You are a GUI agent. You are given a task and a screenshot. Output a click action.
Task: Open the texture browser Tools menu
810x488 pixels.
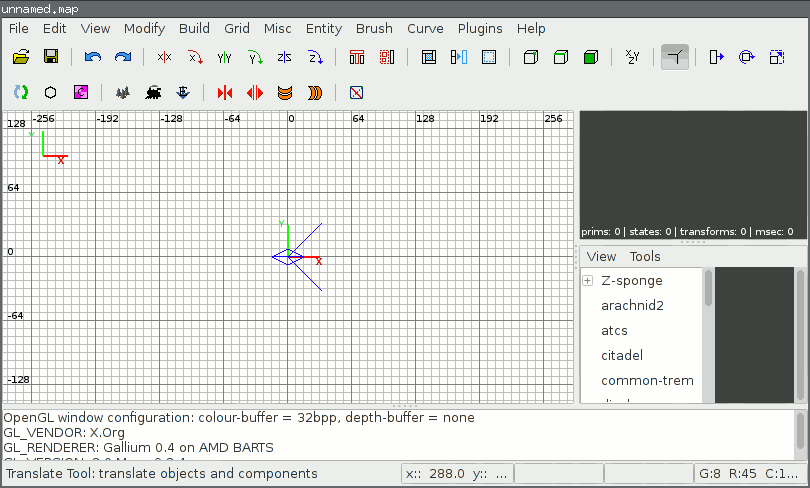point(645,257)
